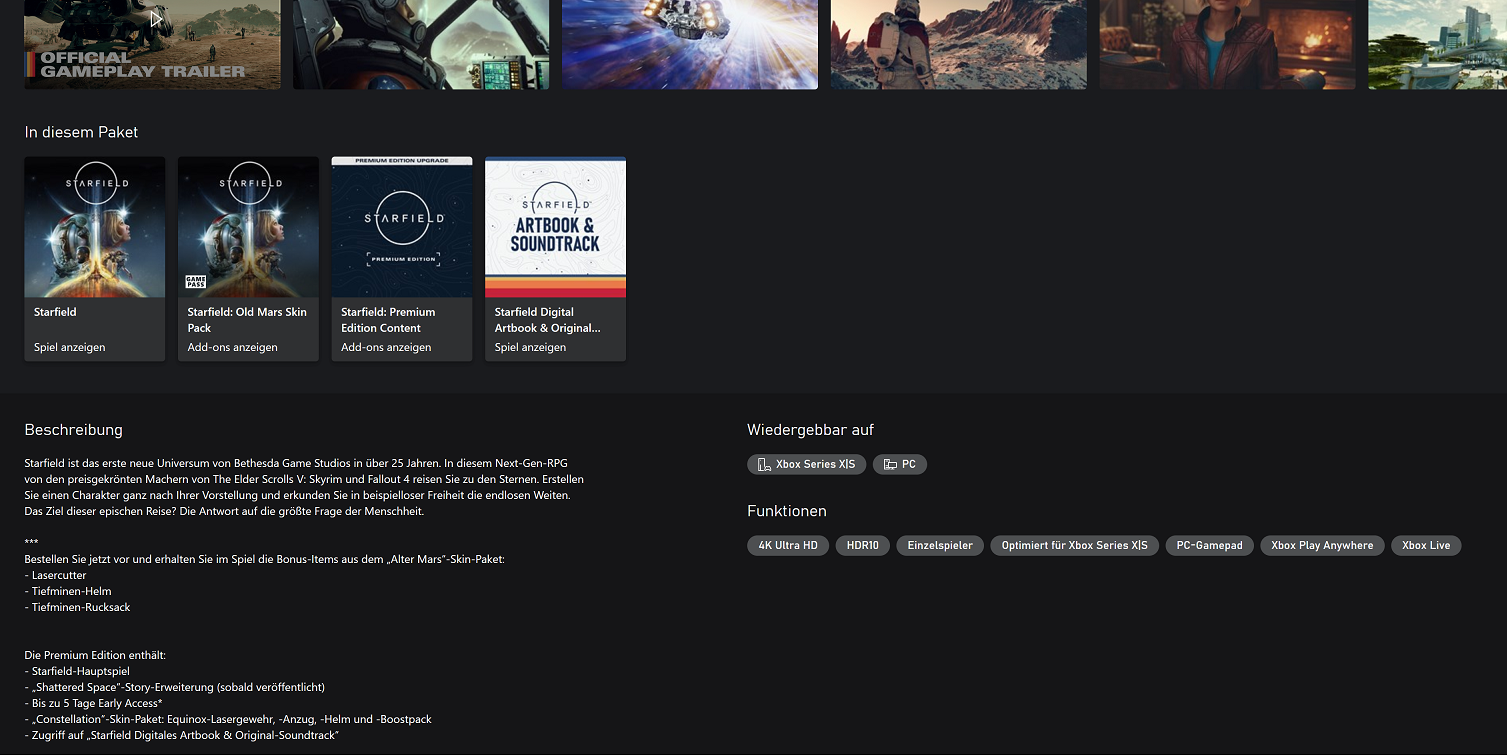Viewport: 1507px width, 755px height.
Task: Click the "Wiedergebbar auf" heading
Action: tap(811, 430)
